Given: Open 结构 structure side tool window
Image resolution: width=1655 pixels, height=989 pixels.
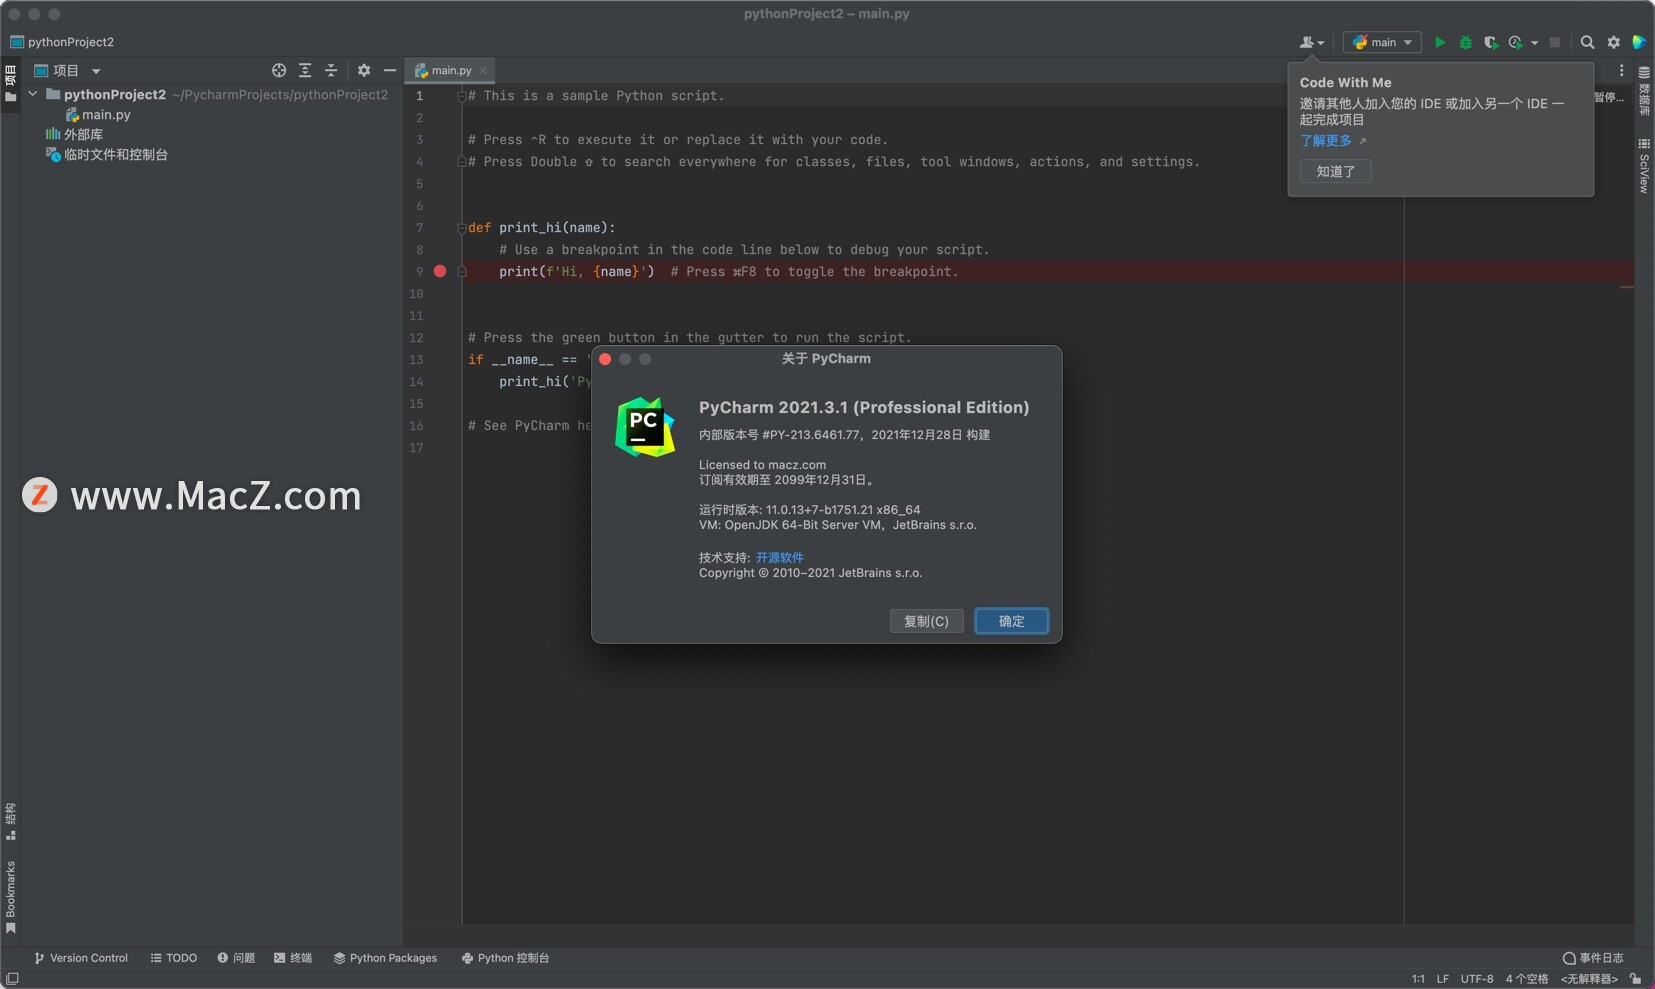Looking at the screenshot, I should [x=11, y=821].
